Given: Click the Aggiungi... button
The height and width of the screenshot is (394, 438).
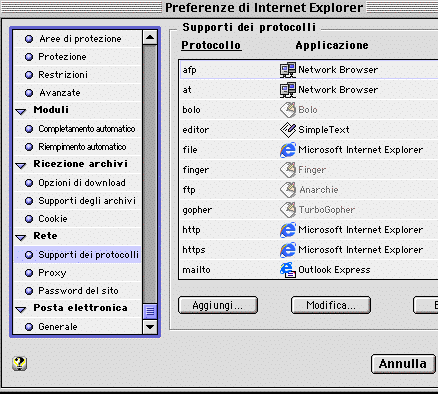Looking at the screenshot, I should pos(218,305).
